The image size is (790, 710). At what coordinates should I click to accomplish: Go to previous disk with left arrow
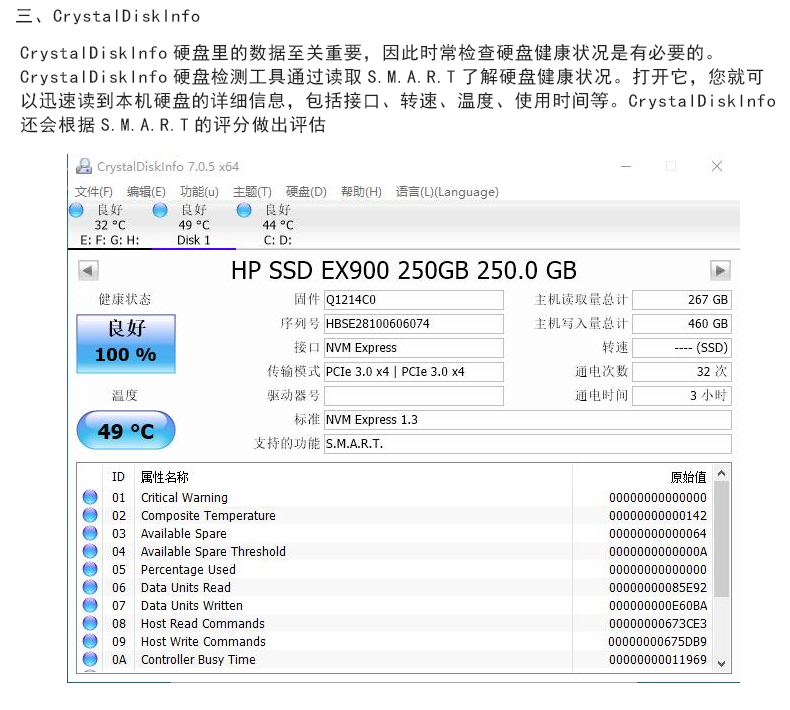[x=88, y=271]
